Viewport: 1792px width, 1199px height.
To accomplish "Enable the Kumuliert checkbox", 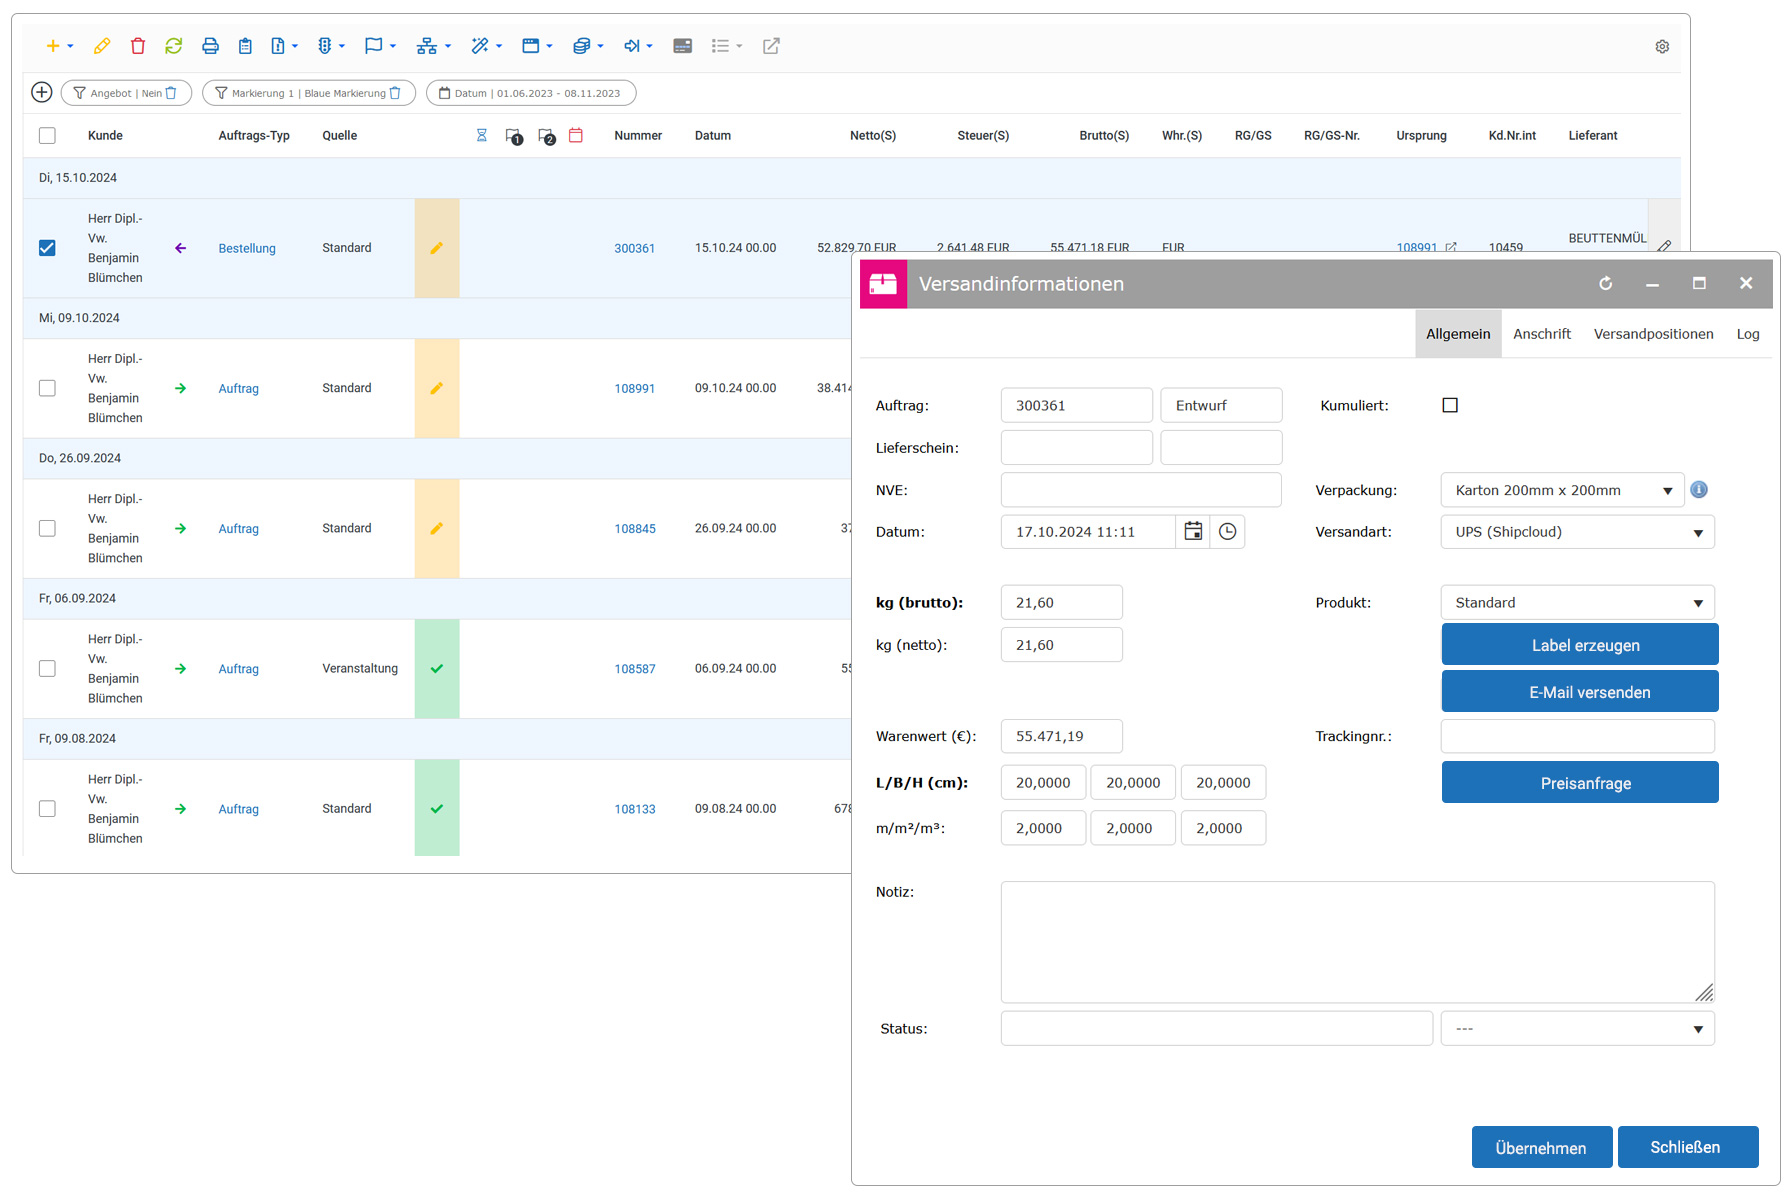I will pos(1450,405).
